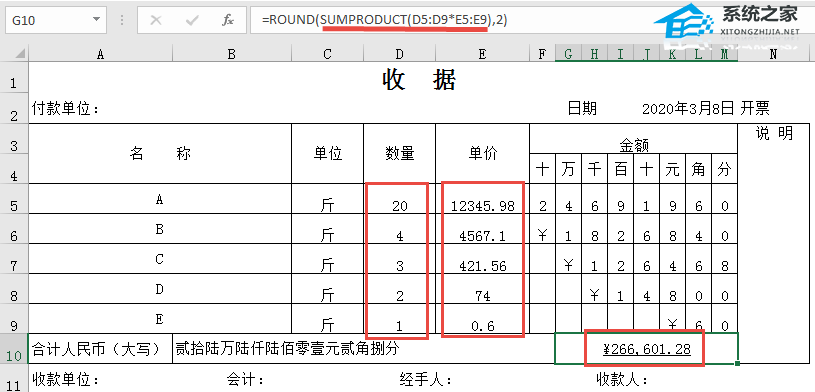Viewport: 815px width, 392px height.
Task: Click the 付款单位： cell
Action: [65, 109]
